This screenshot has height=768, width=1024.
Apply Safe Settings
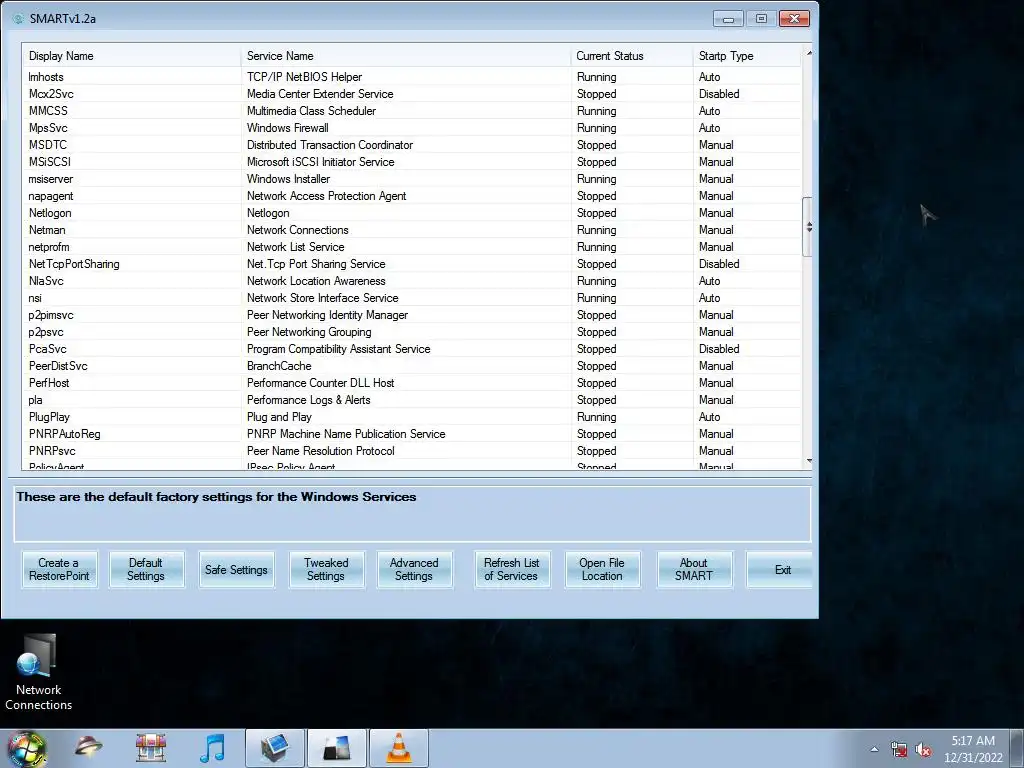pyautogui.click(x=236, y=569)
